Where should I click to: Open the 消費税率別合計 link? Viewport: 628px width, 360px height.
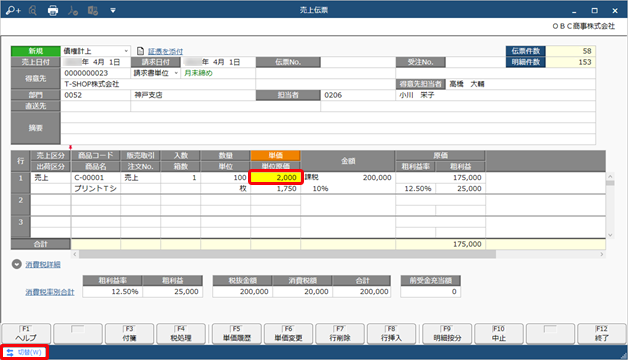coord(50,292)
